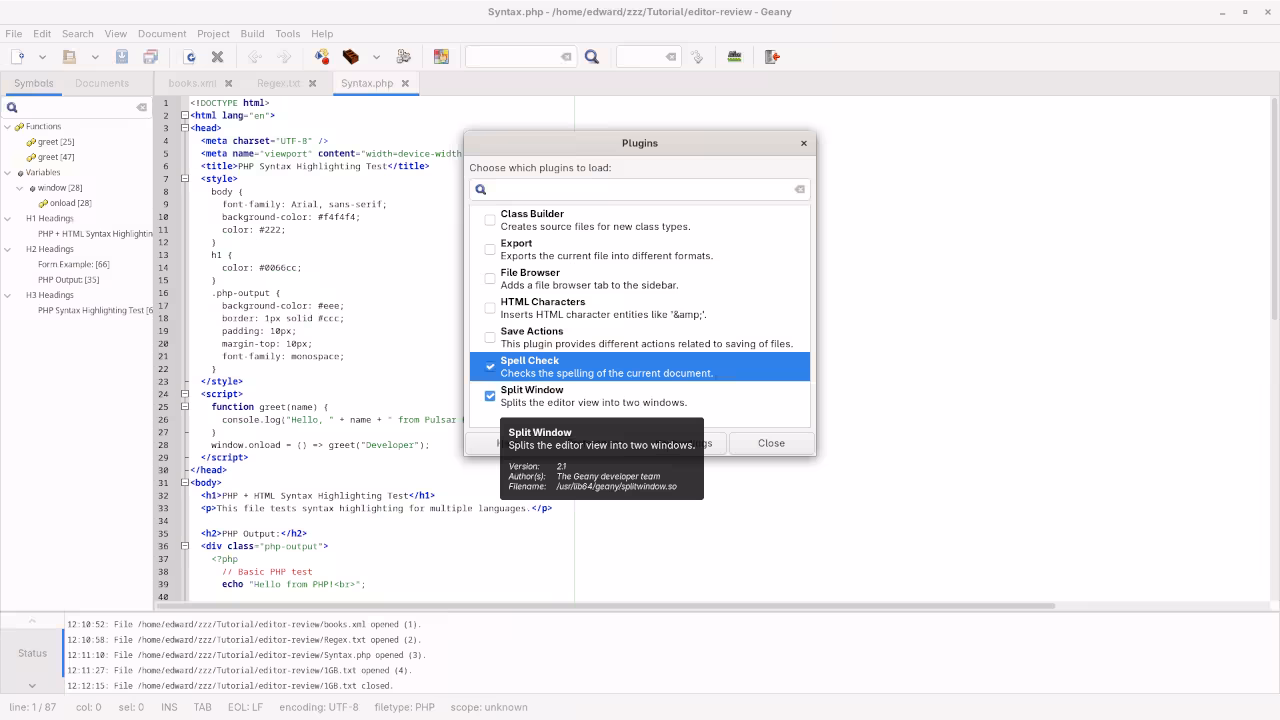Check the File Browser plugin checkbox
Screen dimensions: 1280x720
pos(490,278)
